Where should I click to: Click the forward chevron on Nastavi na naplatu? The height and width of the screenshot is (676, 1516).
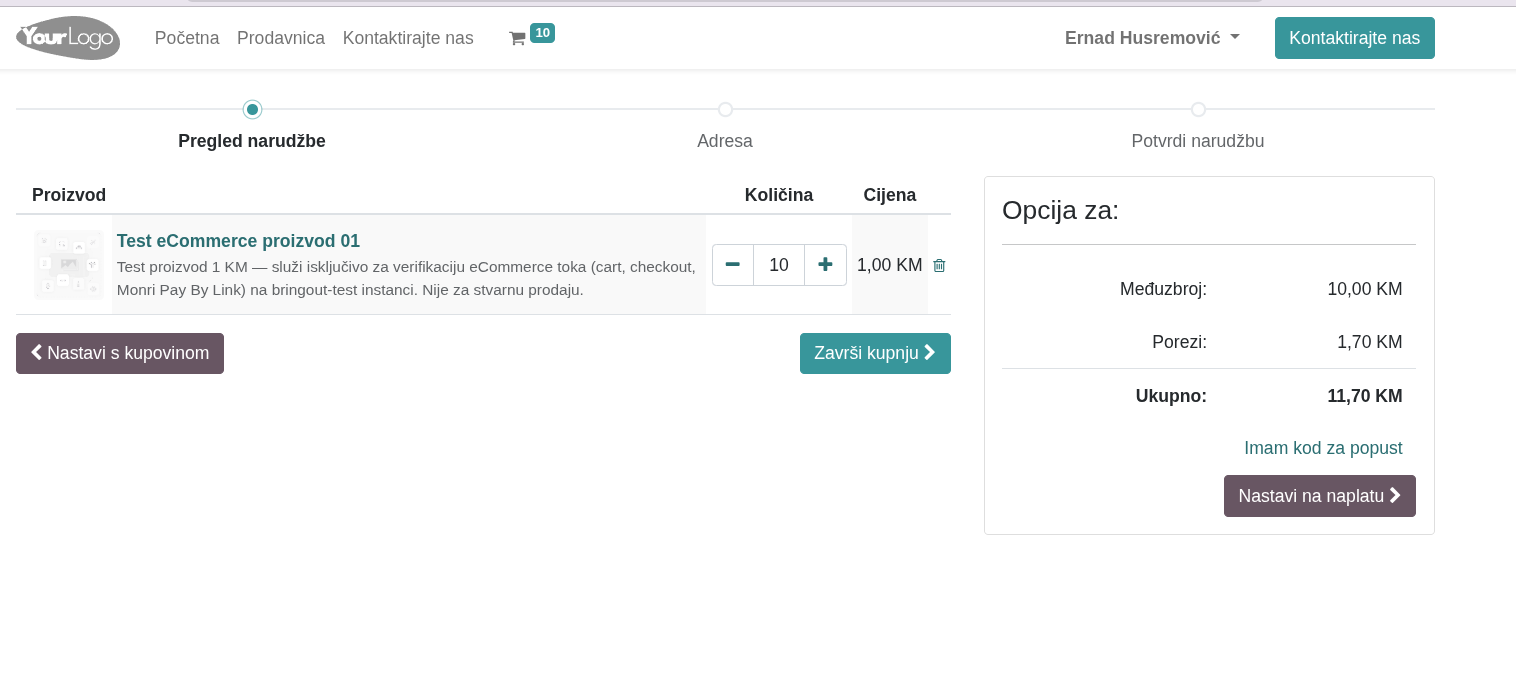click(x=1394, y=495)
